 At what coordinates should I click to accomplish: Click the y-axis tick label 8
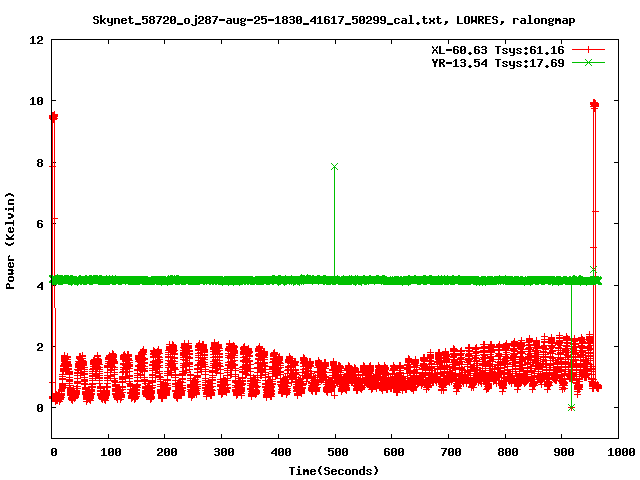(40, 163)
